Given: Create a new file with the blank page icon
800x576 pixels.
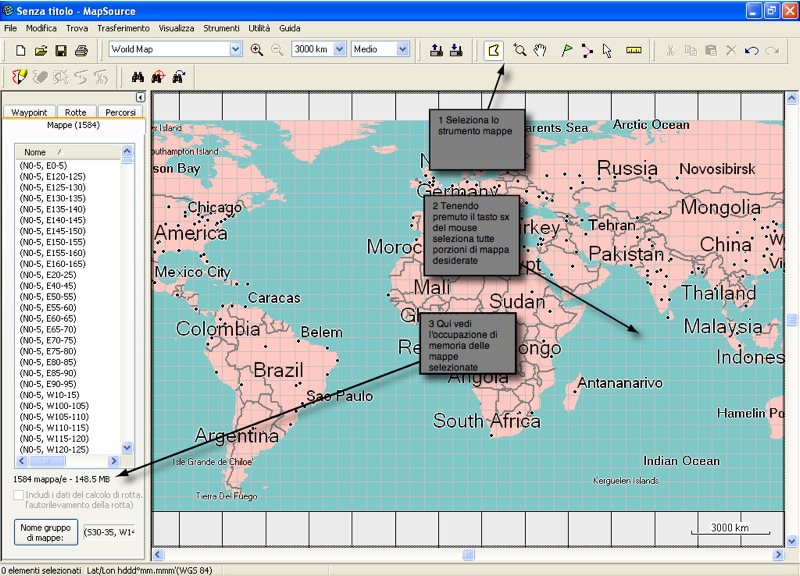Looking at the screenshot, I should (20, 50).
